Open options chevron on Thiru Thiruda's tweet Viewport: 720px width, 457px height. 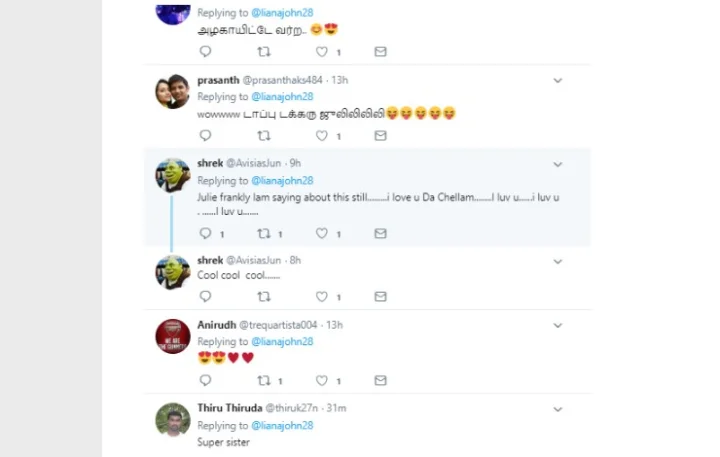558,409
